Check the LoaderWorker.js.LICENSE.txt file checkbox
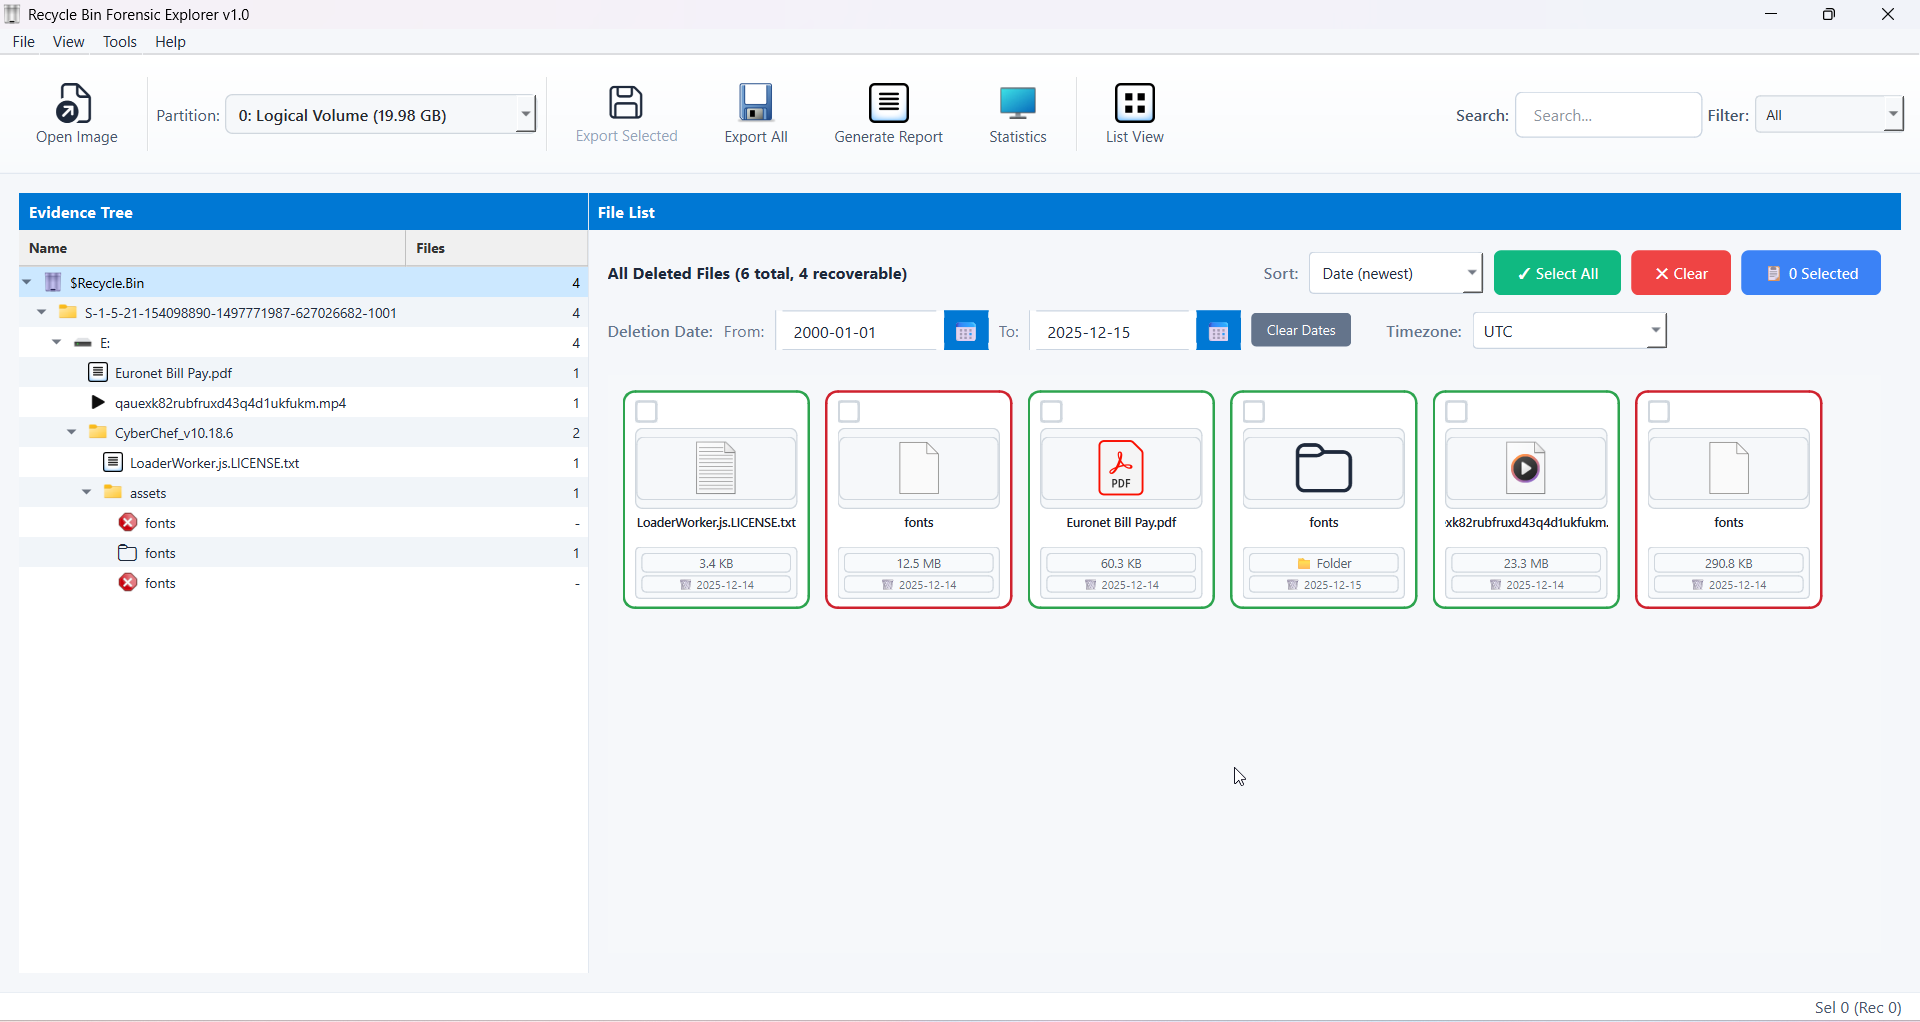This screenshot has height=1022, width=1920. tap(647, 412)
